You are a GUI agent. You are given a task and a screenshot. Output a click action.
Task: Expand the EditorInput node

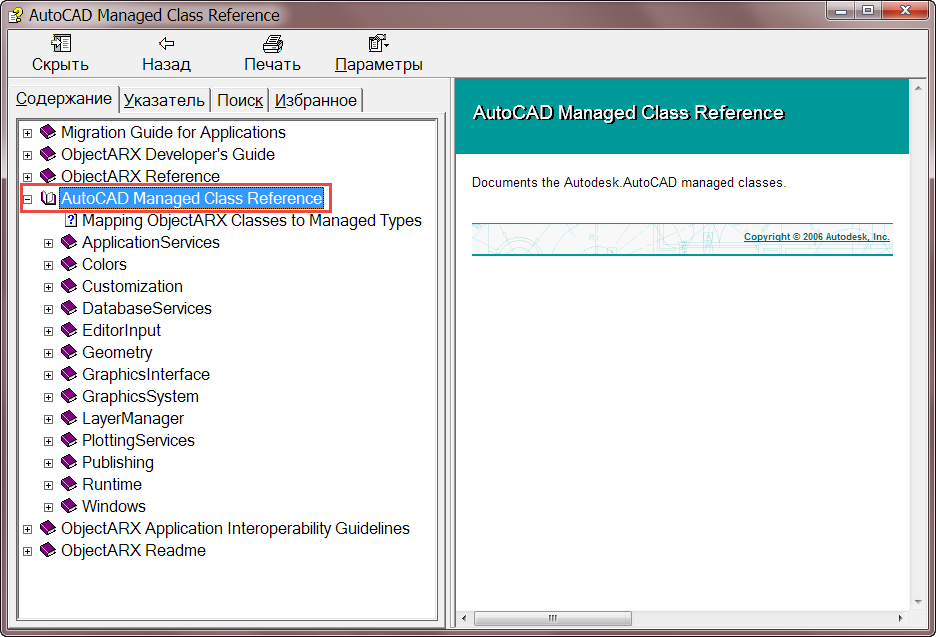click(49, 331)
